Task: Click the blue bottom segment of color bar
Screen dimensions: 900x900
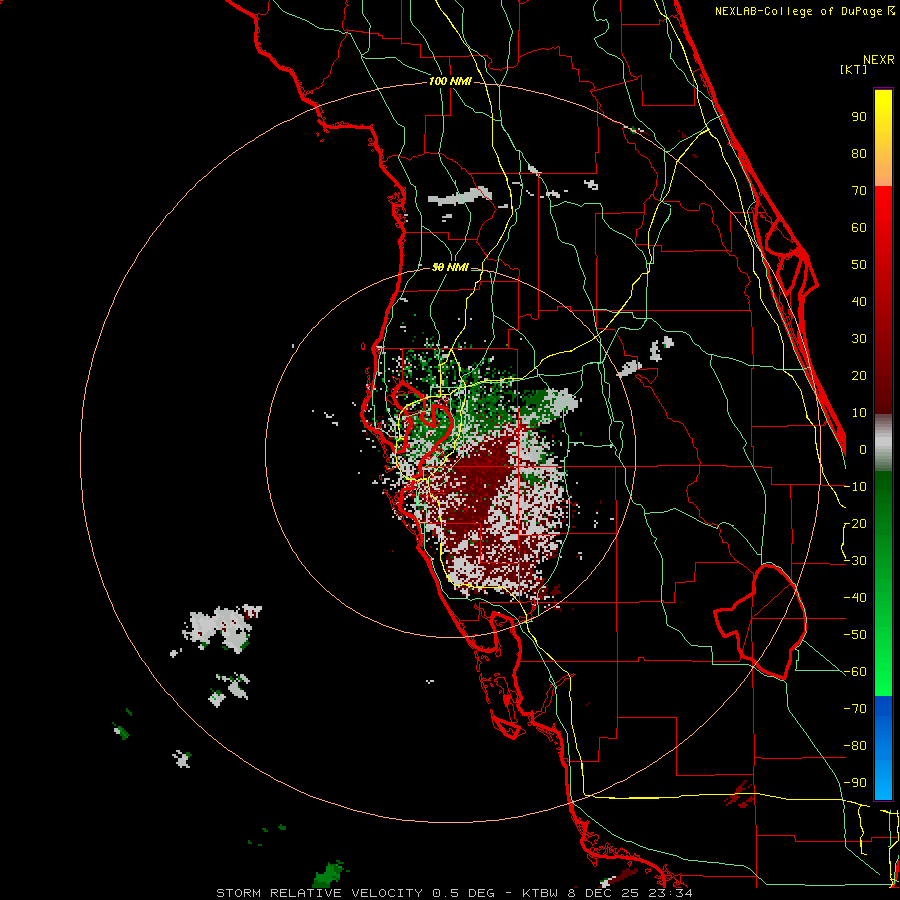Action: click(x=883, y=748)
